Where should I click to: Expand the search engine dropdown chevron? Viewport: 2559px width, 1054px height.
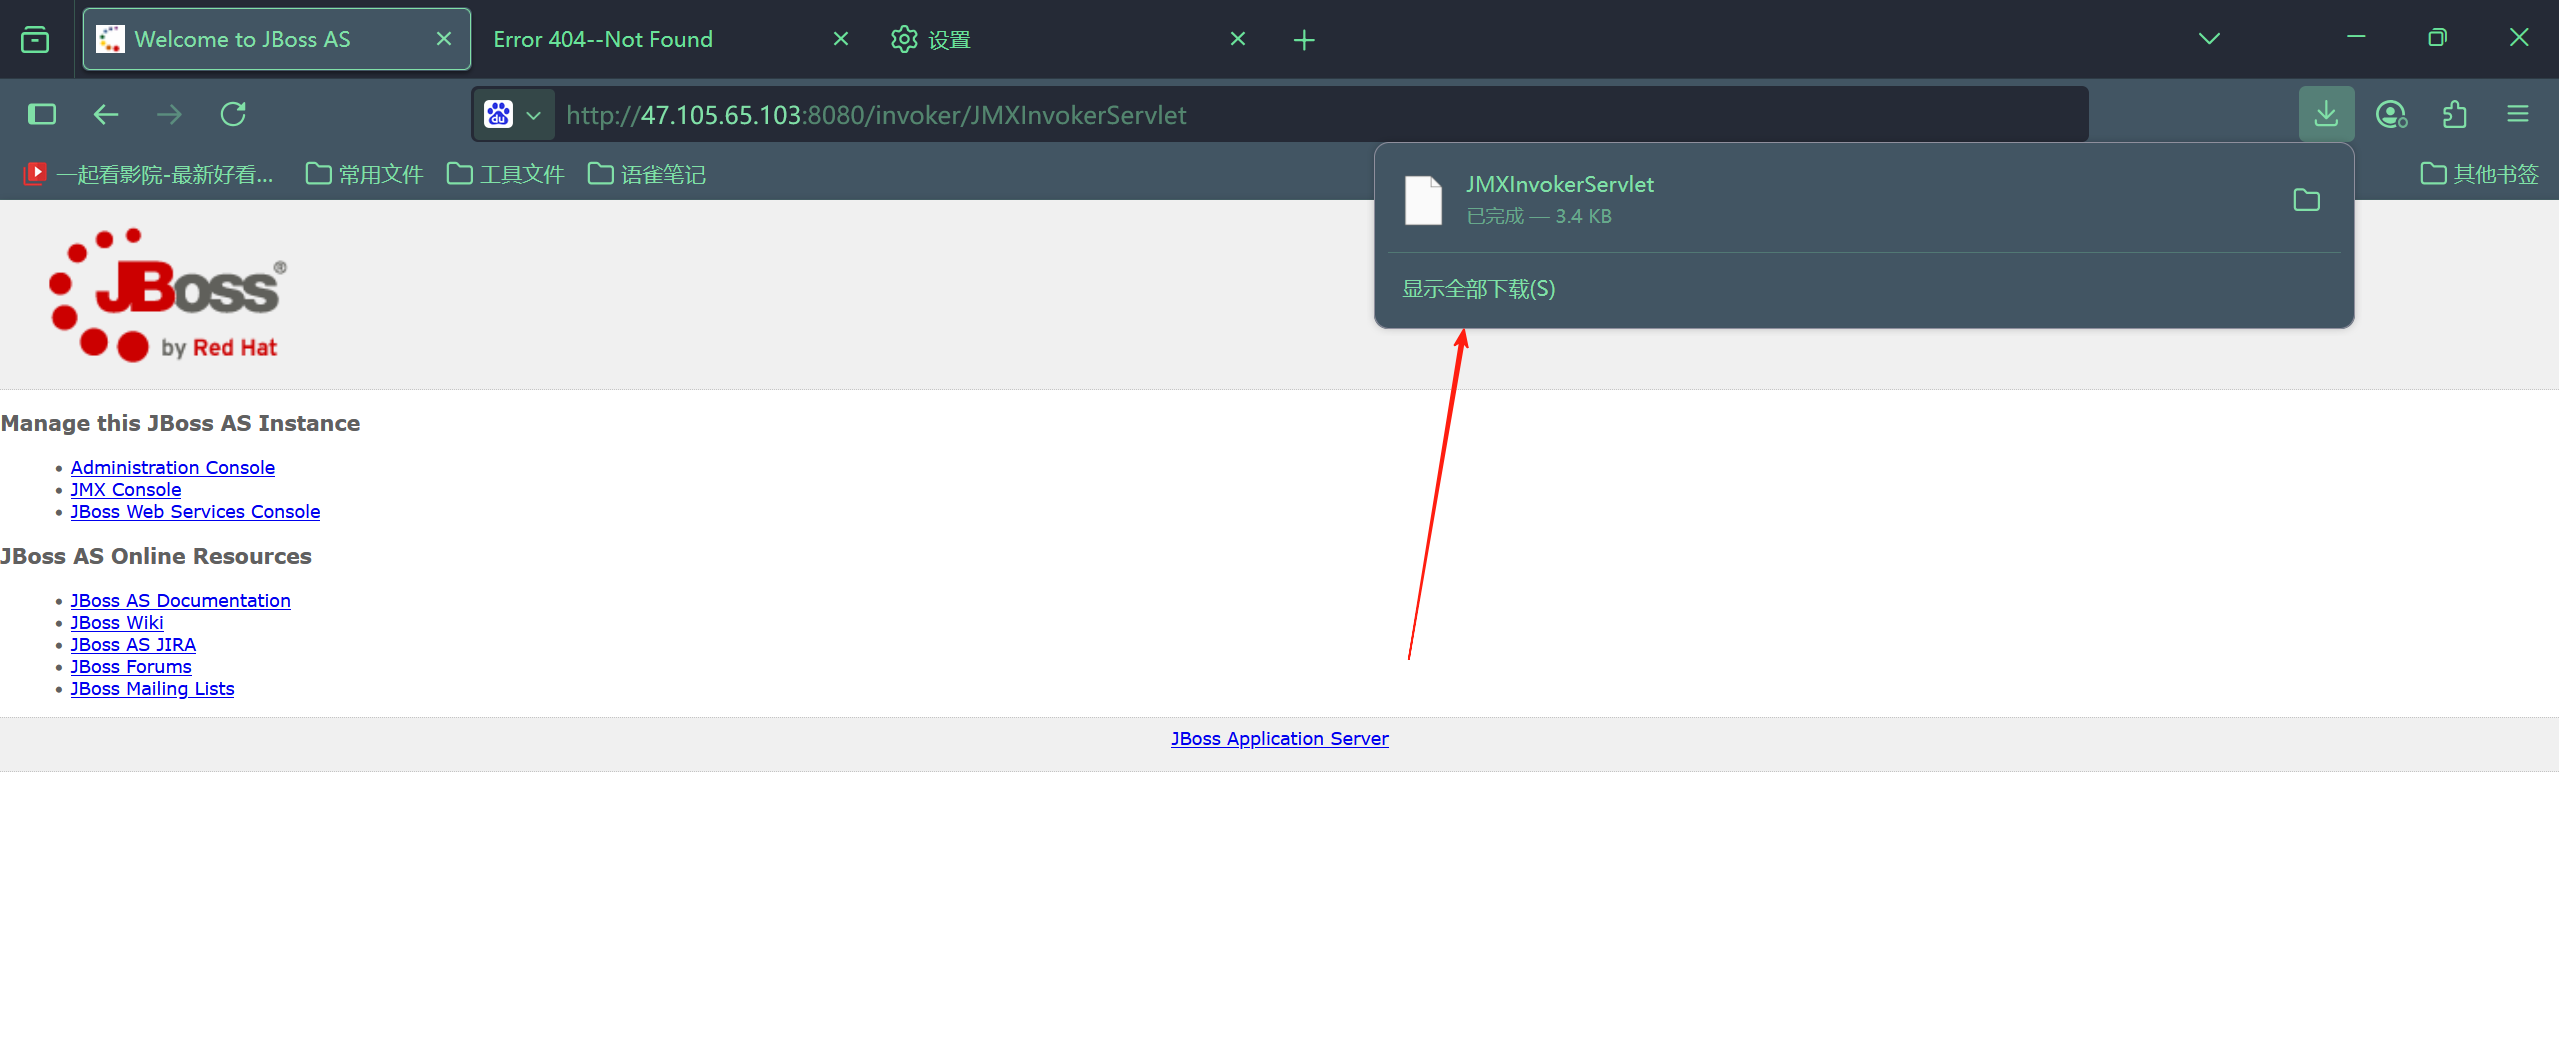click(534, 115)
